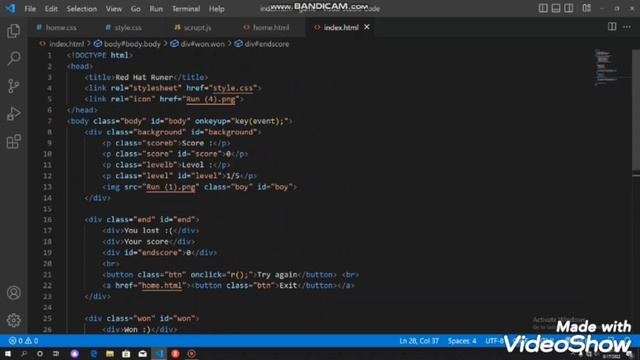Change indentation via Spaces: 4

(x=462, y=341)
